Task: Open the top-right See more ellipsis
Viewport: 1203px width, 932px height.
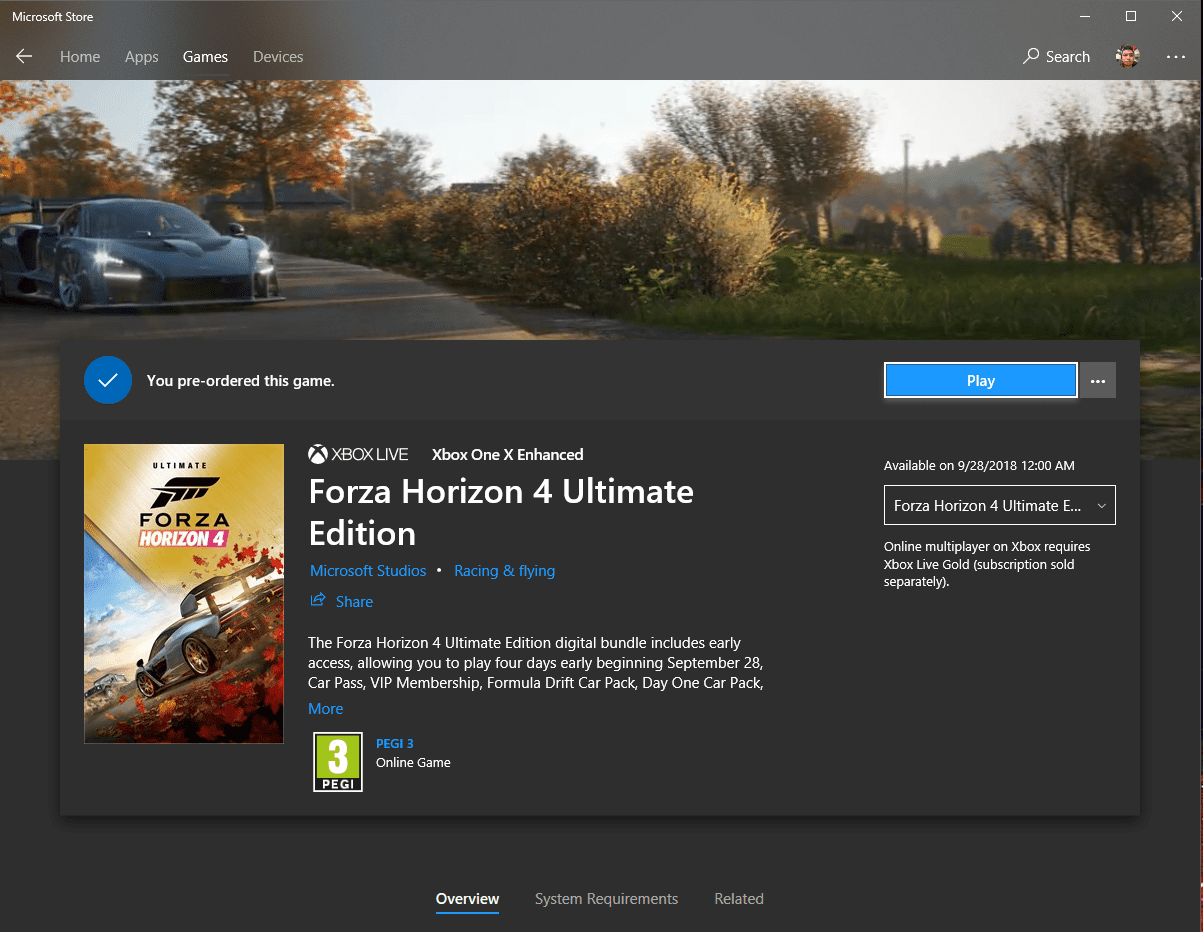Action: click(x=1176, y=57)
